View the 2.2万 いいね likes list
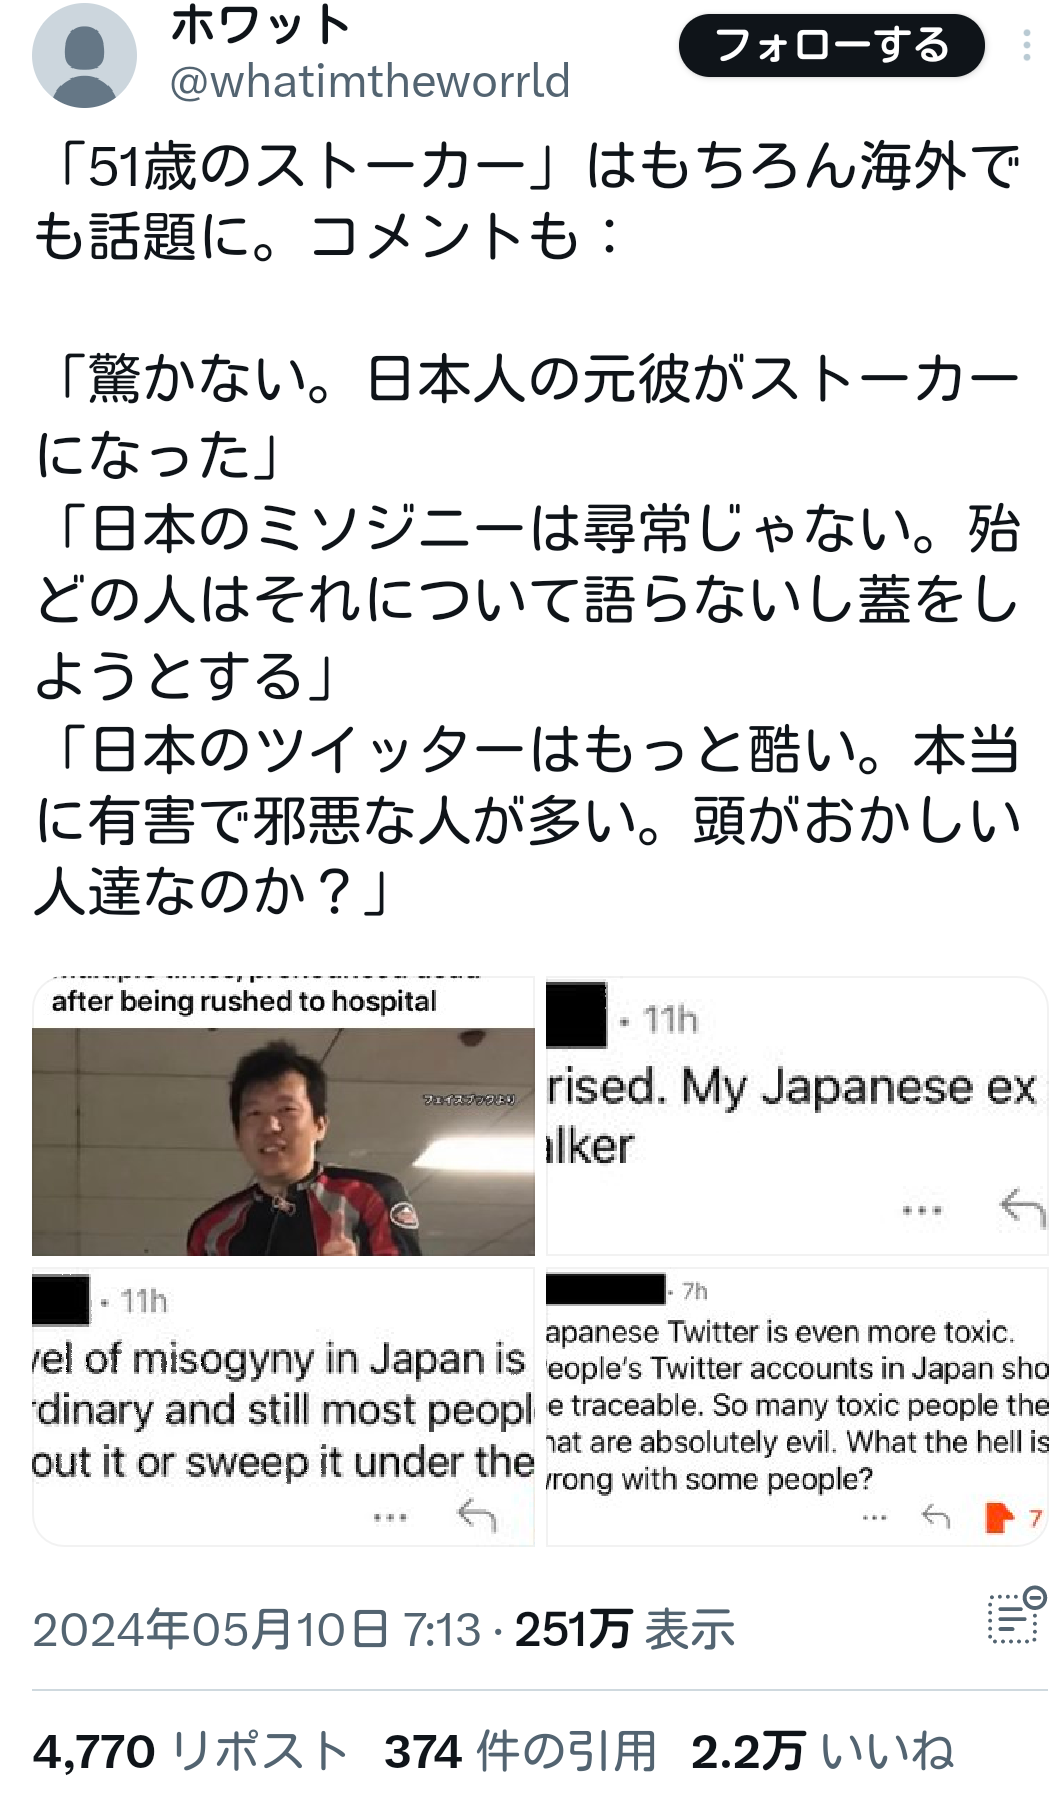The height and width of the screenshot is (1795, 1063). 823,1751
